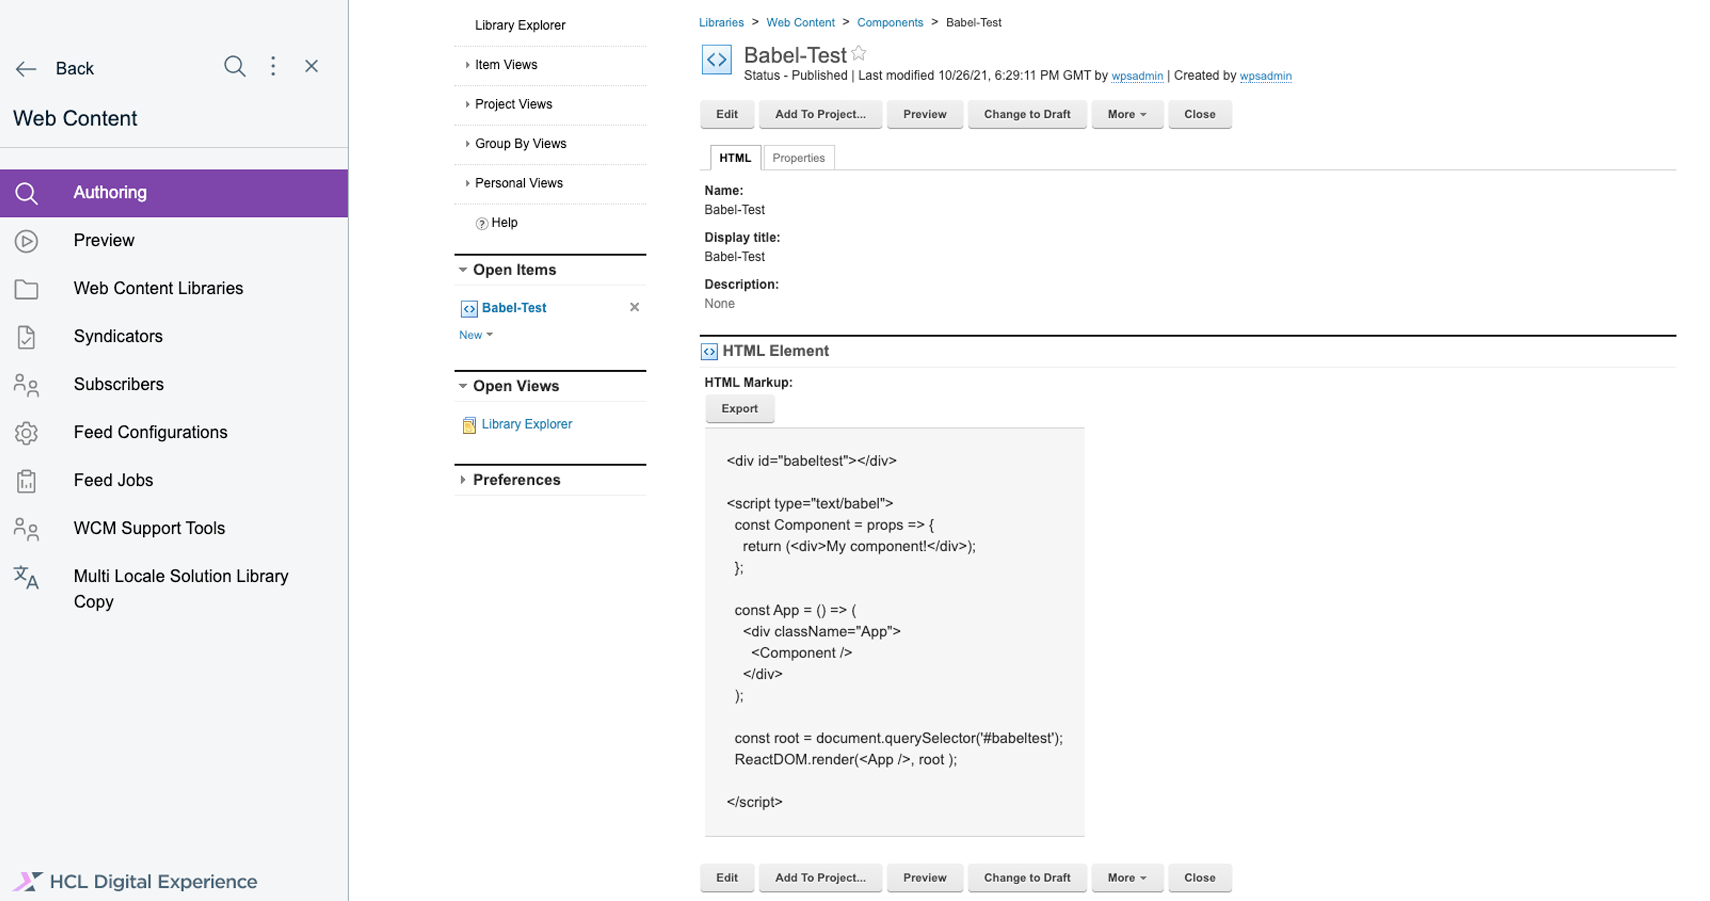Click the HCL Digital Experience logo
This screenshot has width=1710, height=901.
pyautogui.click(x=135, y=881)
